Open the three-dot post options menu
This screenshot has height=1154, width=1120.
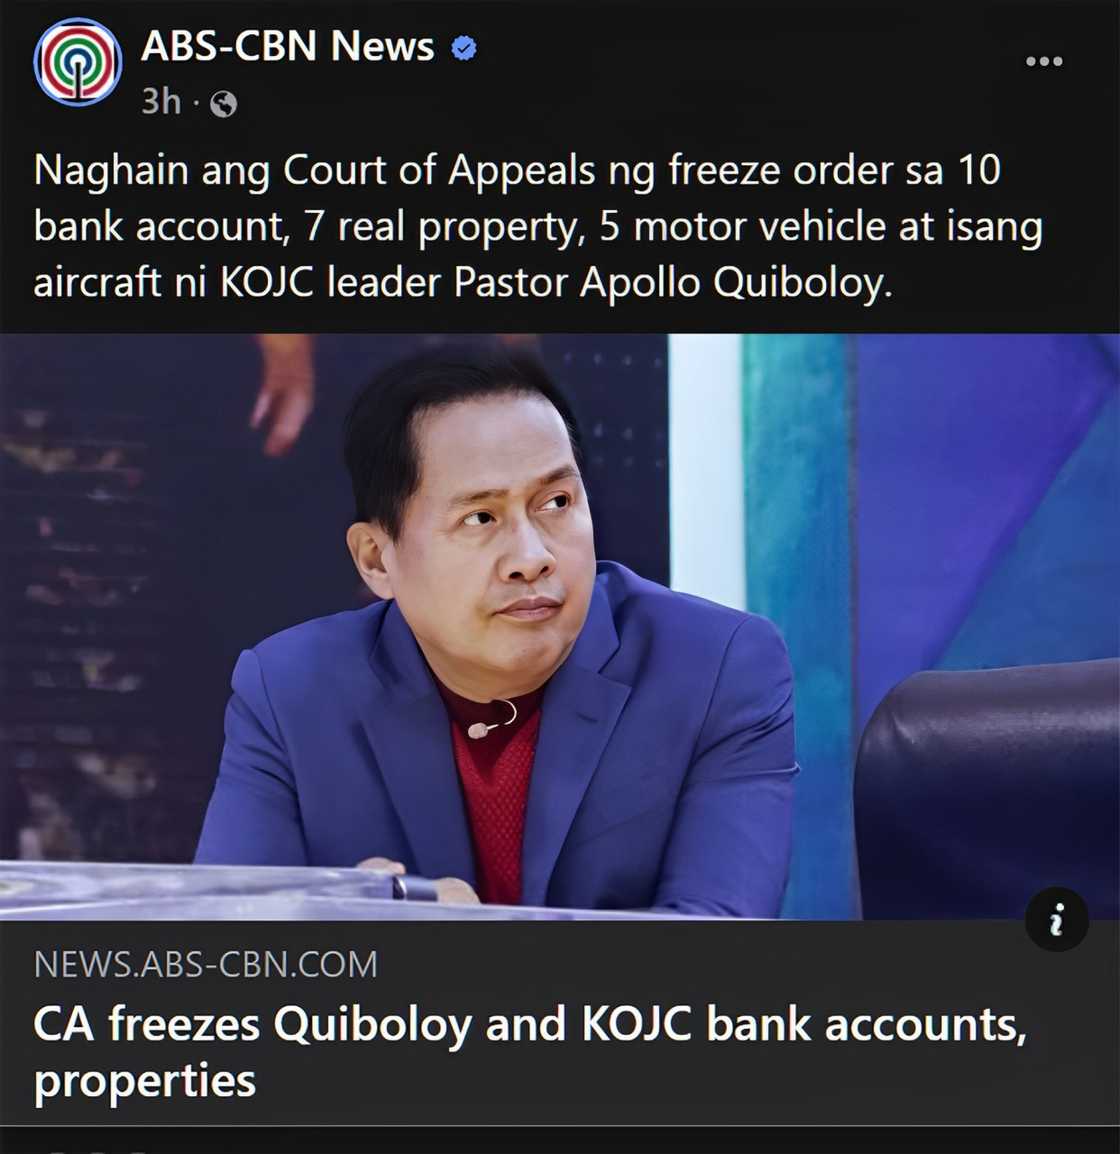1044,61
